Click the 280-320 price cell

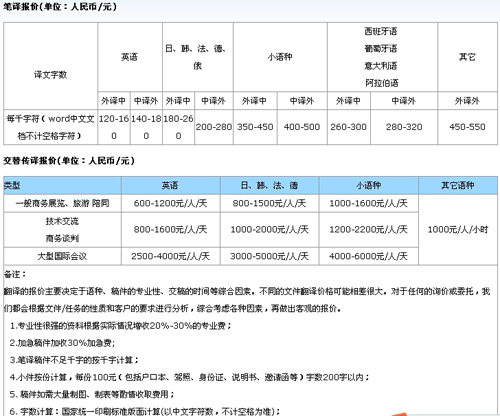(404, 127)
